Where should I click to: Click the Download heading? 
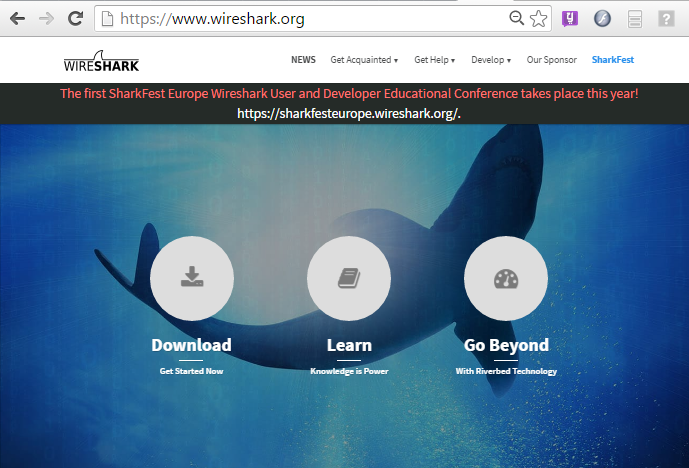(x=191, y=345)
